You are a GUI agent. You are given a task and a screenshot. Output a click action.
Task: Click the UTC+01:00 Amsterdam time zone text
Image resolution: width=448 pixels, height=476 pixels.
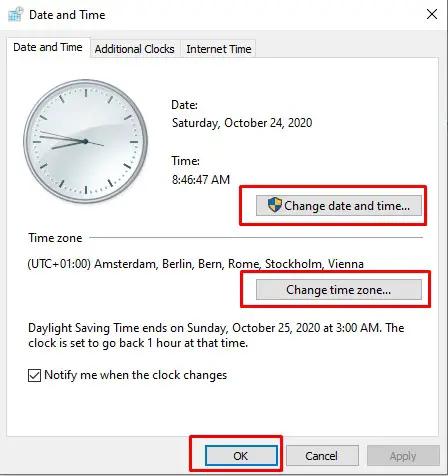coord(195,264)
